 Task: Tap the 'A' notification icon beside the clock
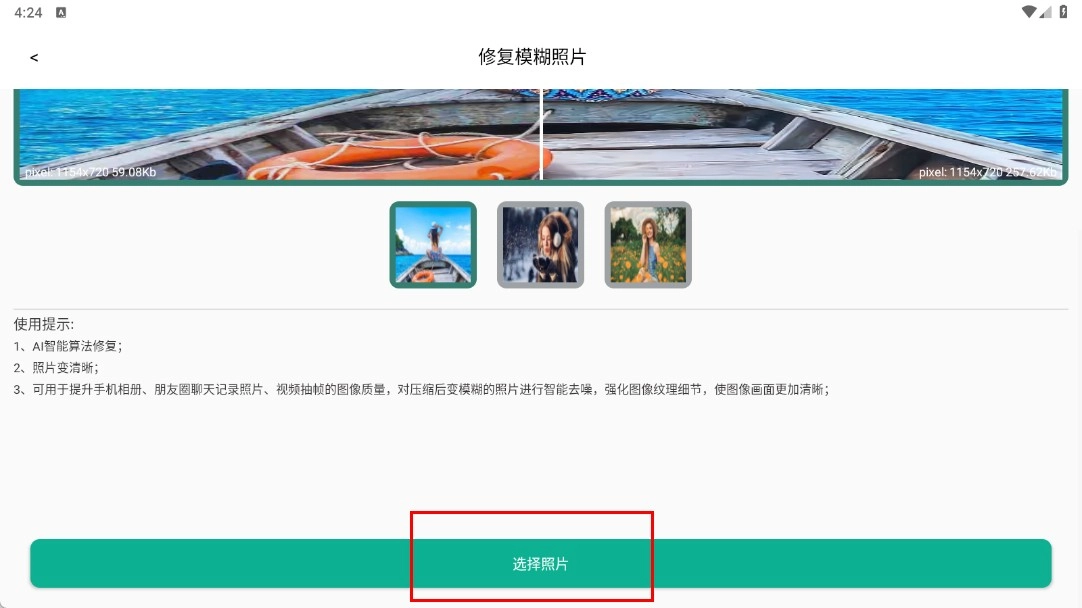click(61, 12)
